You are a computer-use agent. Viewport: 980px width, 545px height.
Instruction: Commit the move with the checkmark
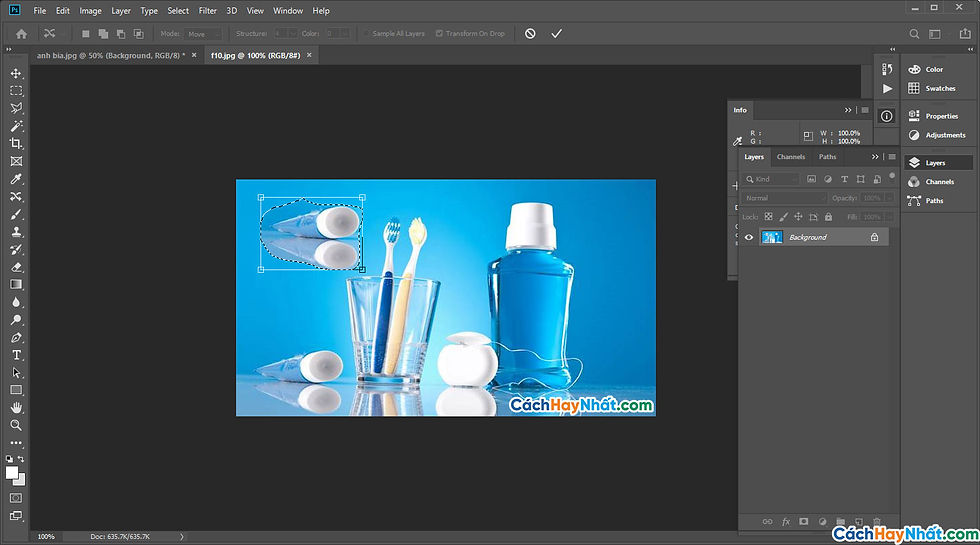(556, 34)
